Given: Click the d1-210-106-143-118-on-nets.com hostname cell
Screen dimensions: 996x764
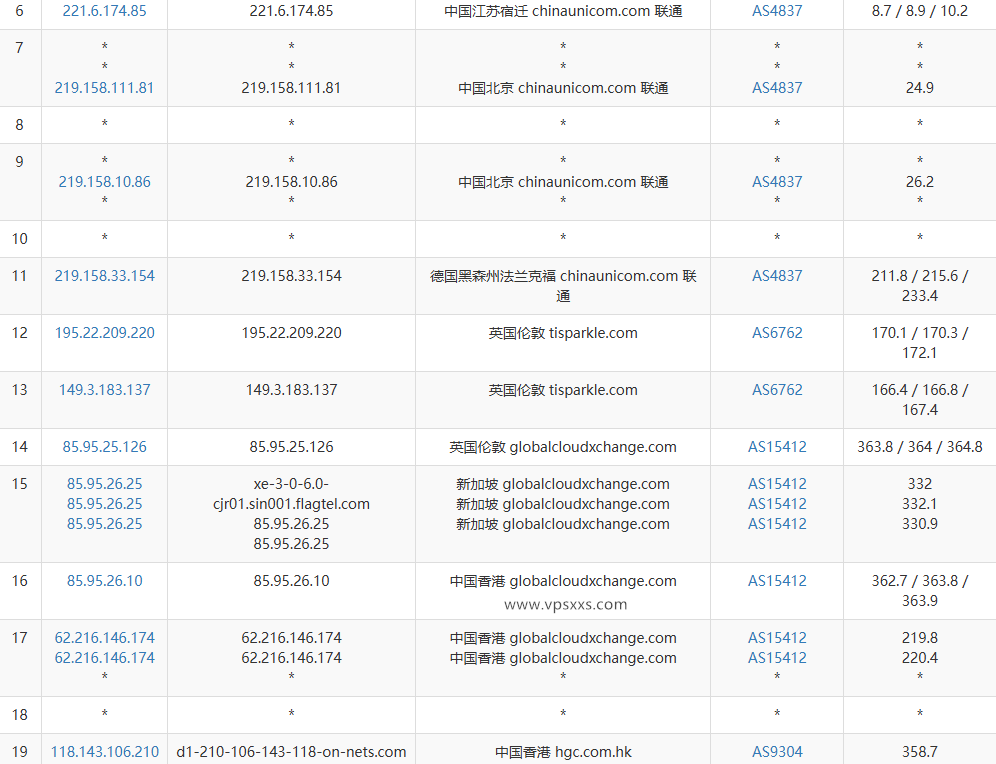Looking at the screenshot, I should point(291,751).
